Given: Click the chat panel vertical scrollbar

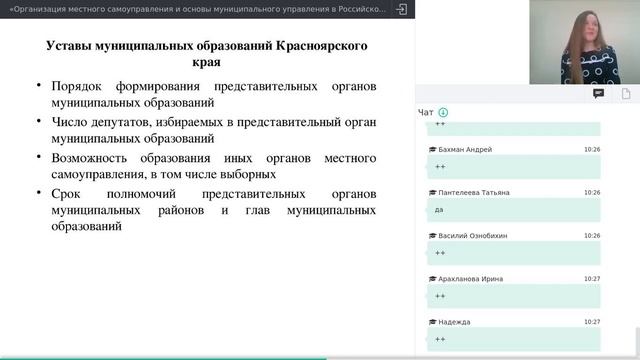Looking at the screenshot, I should click(x=638, y=342).
